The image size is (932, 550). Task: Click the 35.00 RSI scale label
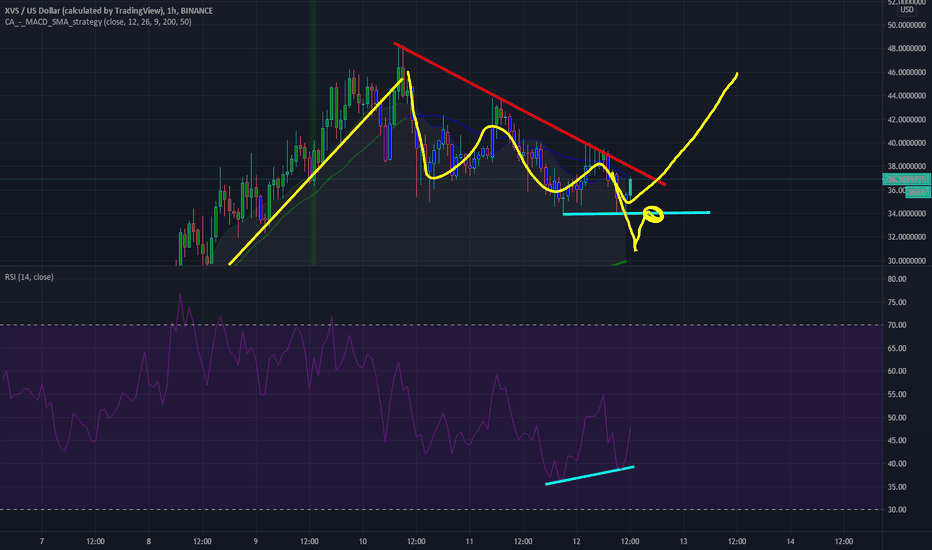(x=896, y=487)
